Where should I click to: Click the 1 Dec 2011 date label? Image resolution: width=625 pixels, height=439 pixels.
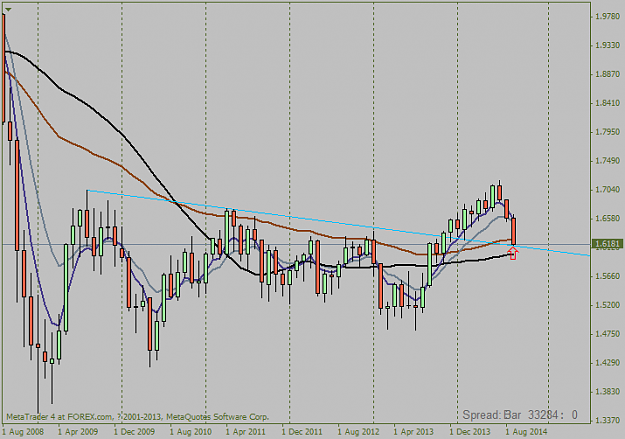click(302, 432)
